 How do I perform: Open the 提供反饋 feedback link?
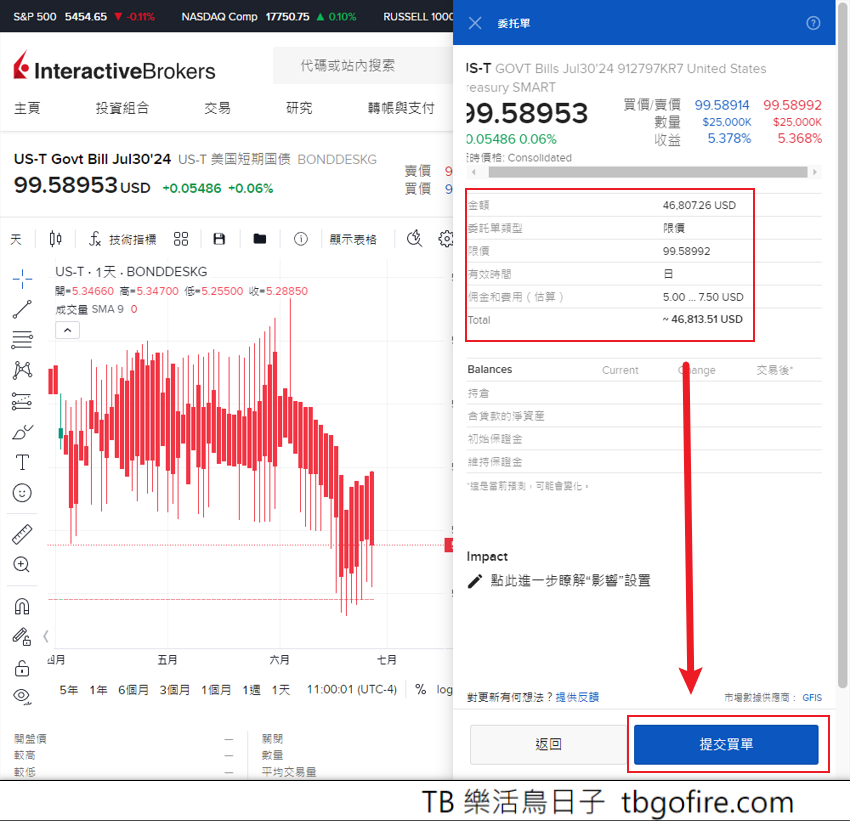pyautogui.click(x=577, y=697)
